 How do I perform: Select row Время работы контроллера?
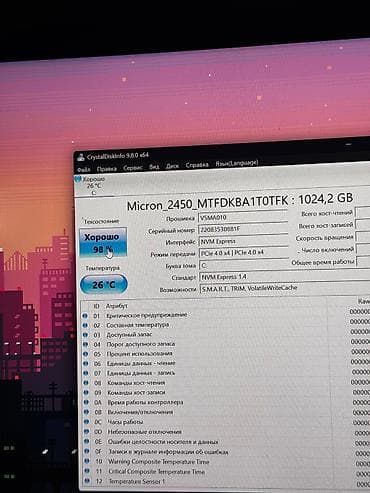tap(226, 402)
